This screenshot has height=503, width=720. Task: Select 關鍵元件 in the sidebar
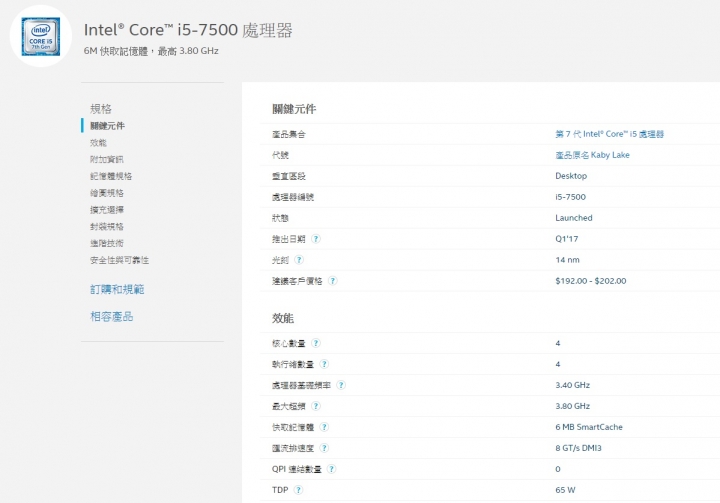coord(107,126)
